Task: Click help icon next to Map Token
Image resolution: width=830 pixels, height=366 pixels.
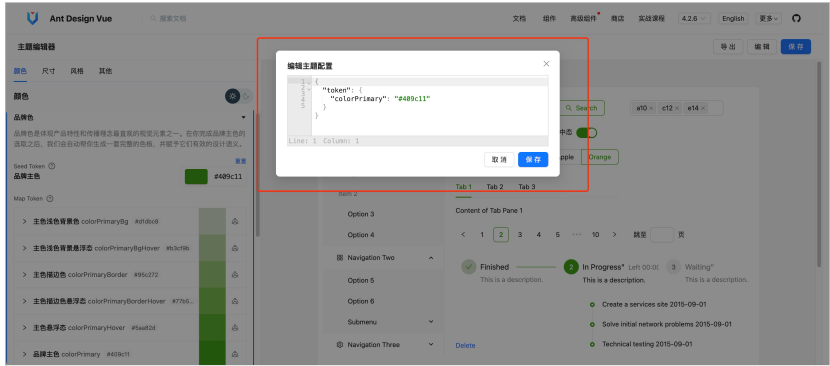Action: tap(50, 199)
